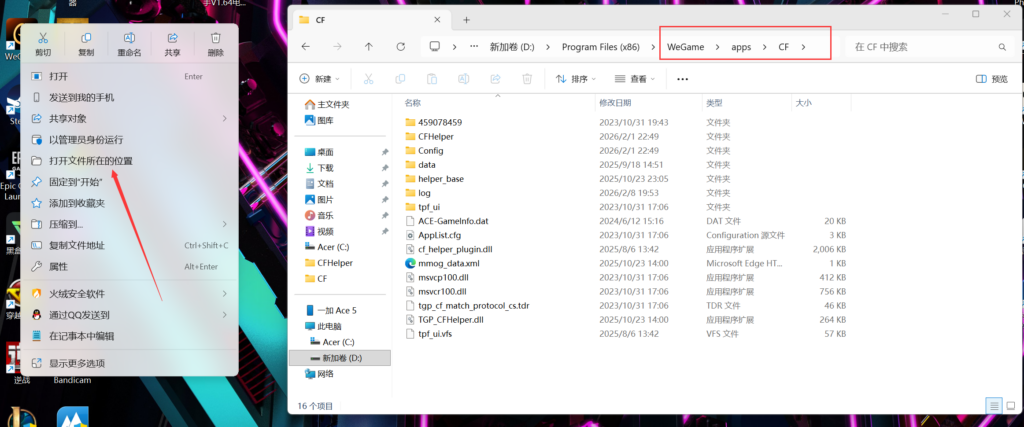Open the 排序 dropdown
1024x427 pixels.
point(576,79)
